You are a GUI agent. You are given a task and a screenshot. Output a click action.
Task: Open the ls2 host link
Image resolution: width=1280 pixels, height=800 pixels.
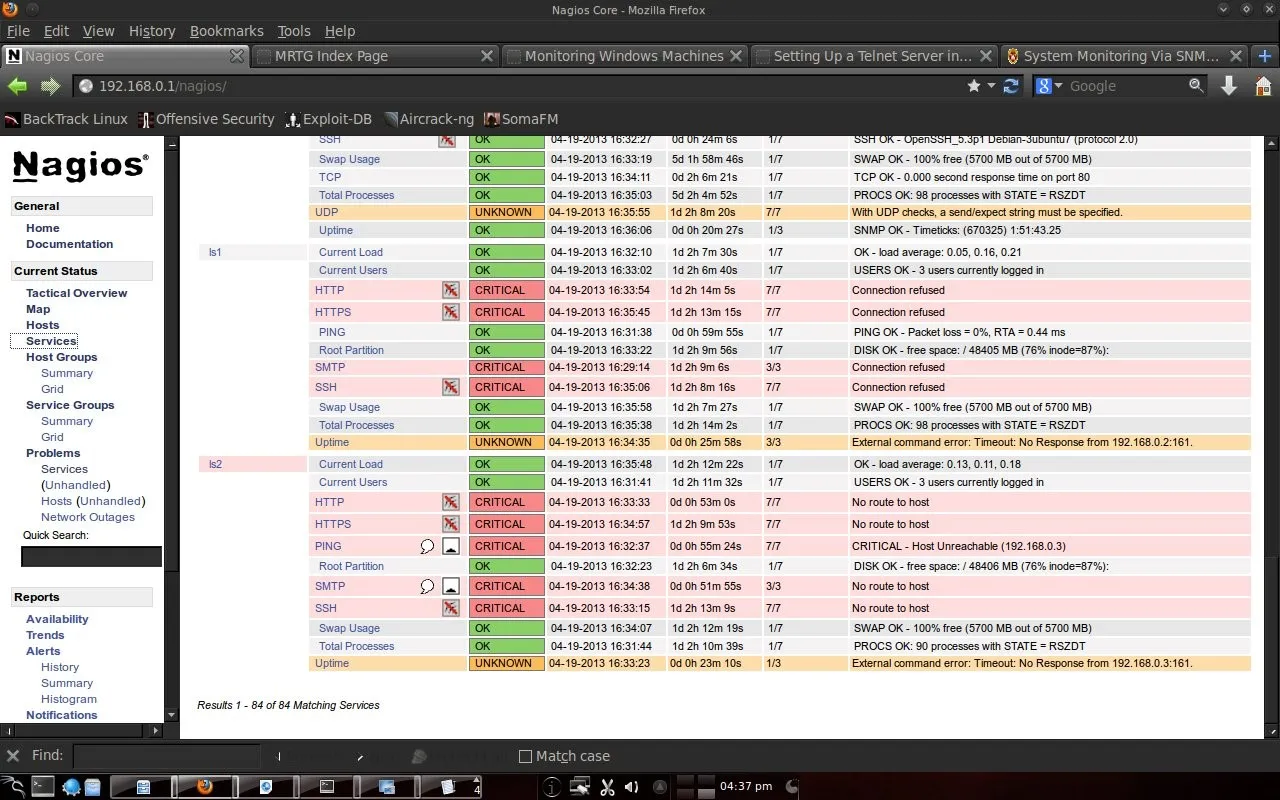pyautogui.click(x=215, y=464)
